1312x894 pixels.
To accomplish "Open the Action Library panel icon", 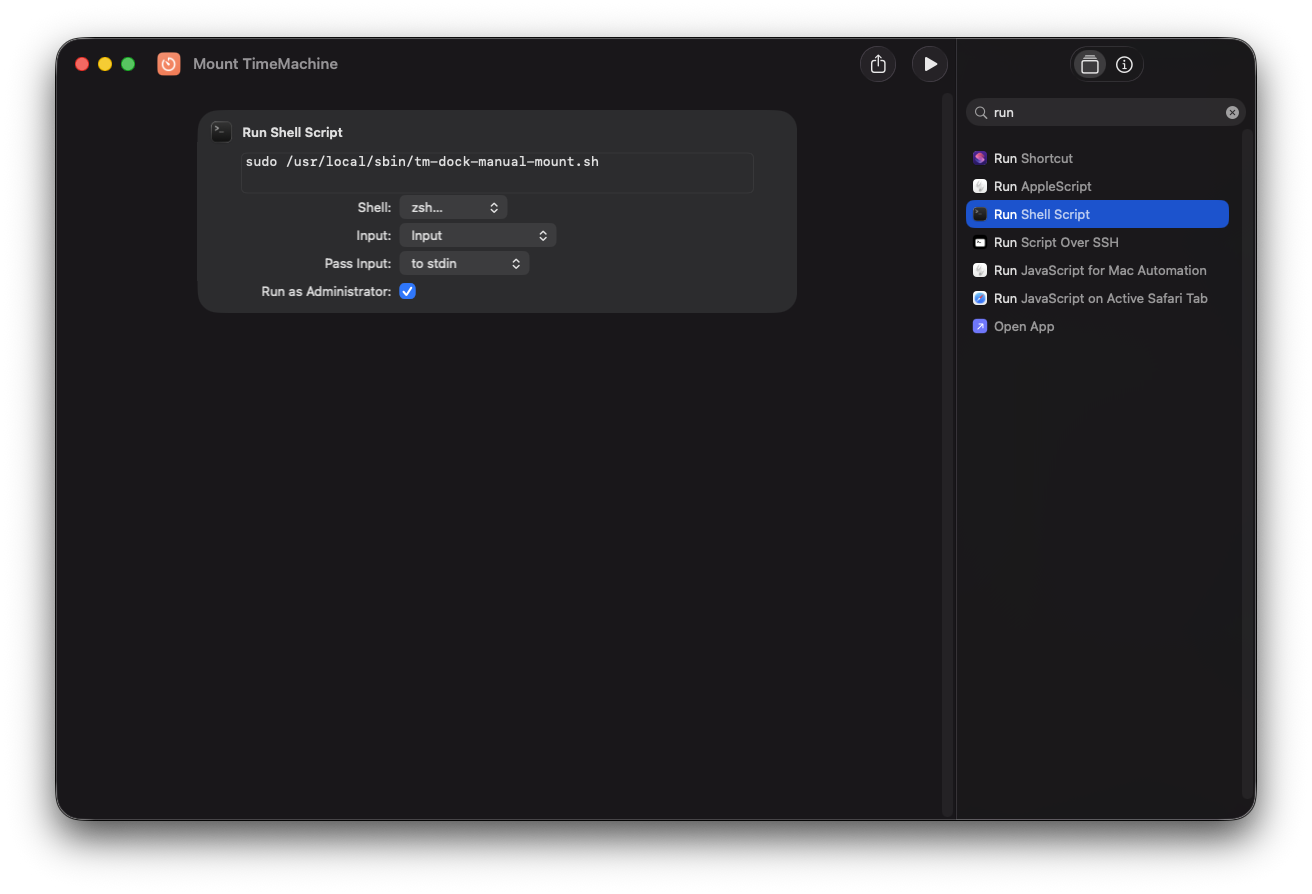I will (x=1090, y=65).
